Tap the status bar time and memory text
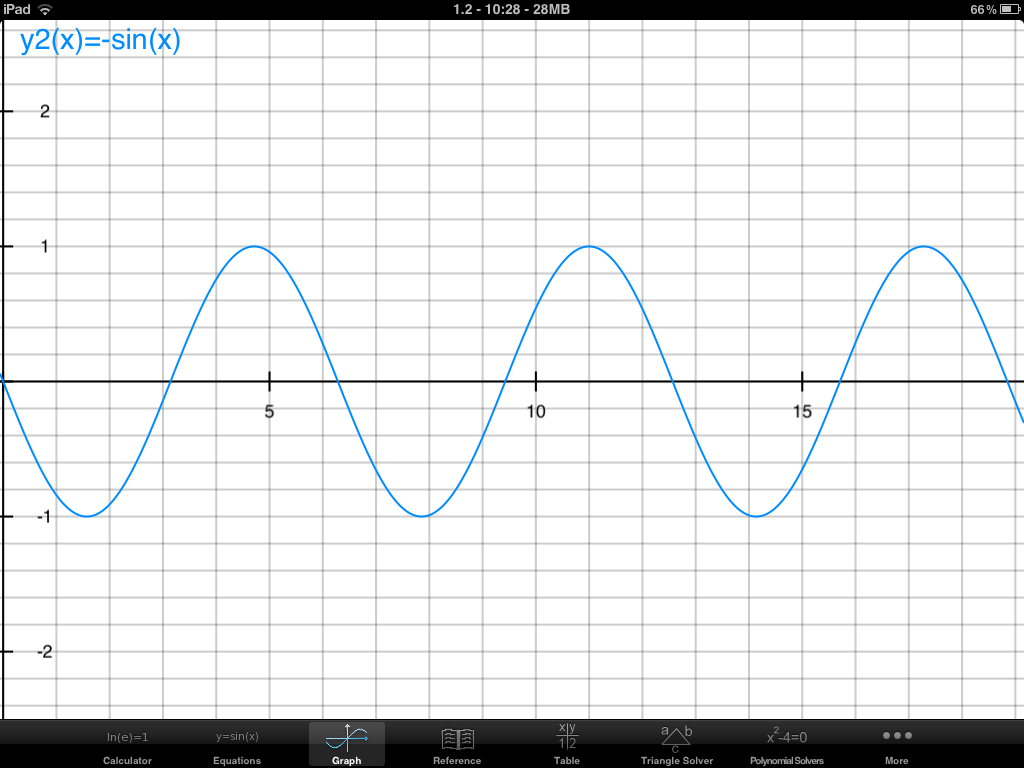 point(511,9)
